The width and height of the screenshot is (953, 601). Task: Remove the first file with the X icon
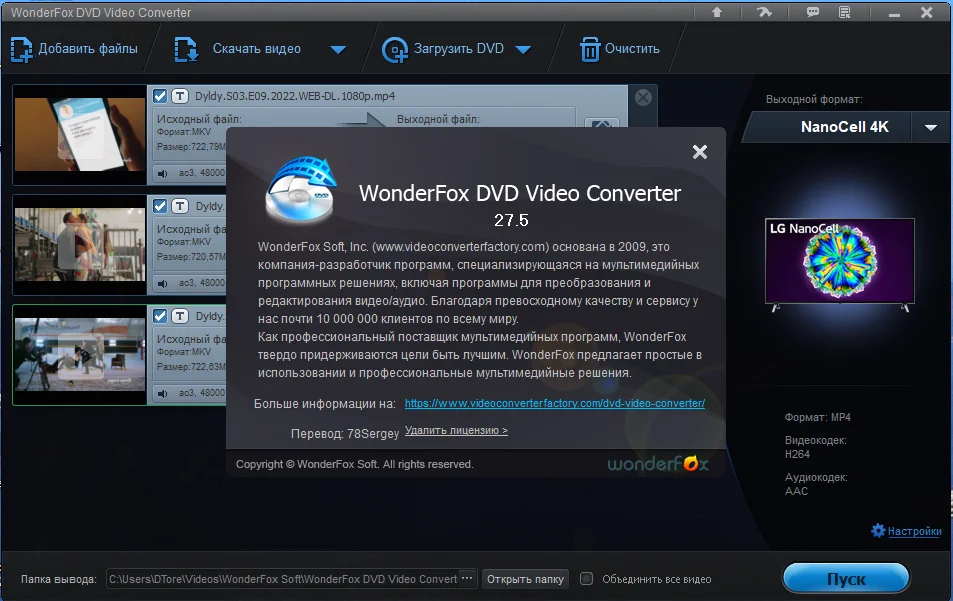click(643, 97)
